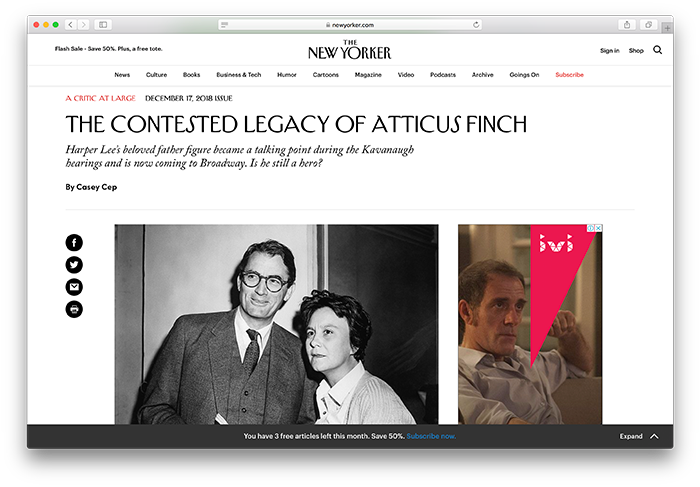Open Safari share sheet button

coord(627,25)
